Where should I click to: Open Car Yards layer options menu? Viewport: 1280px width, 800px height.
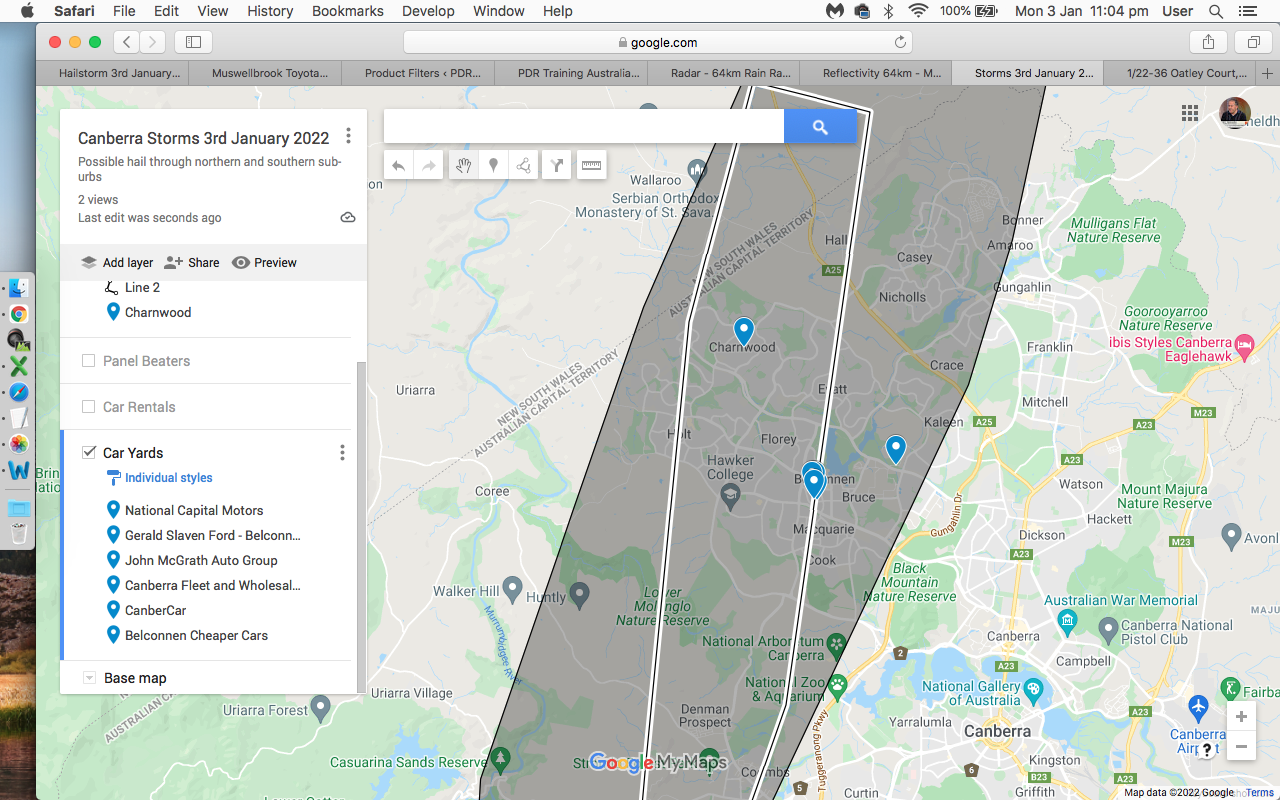(x=342, y=453)
